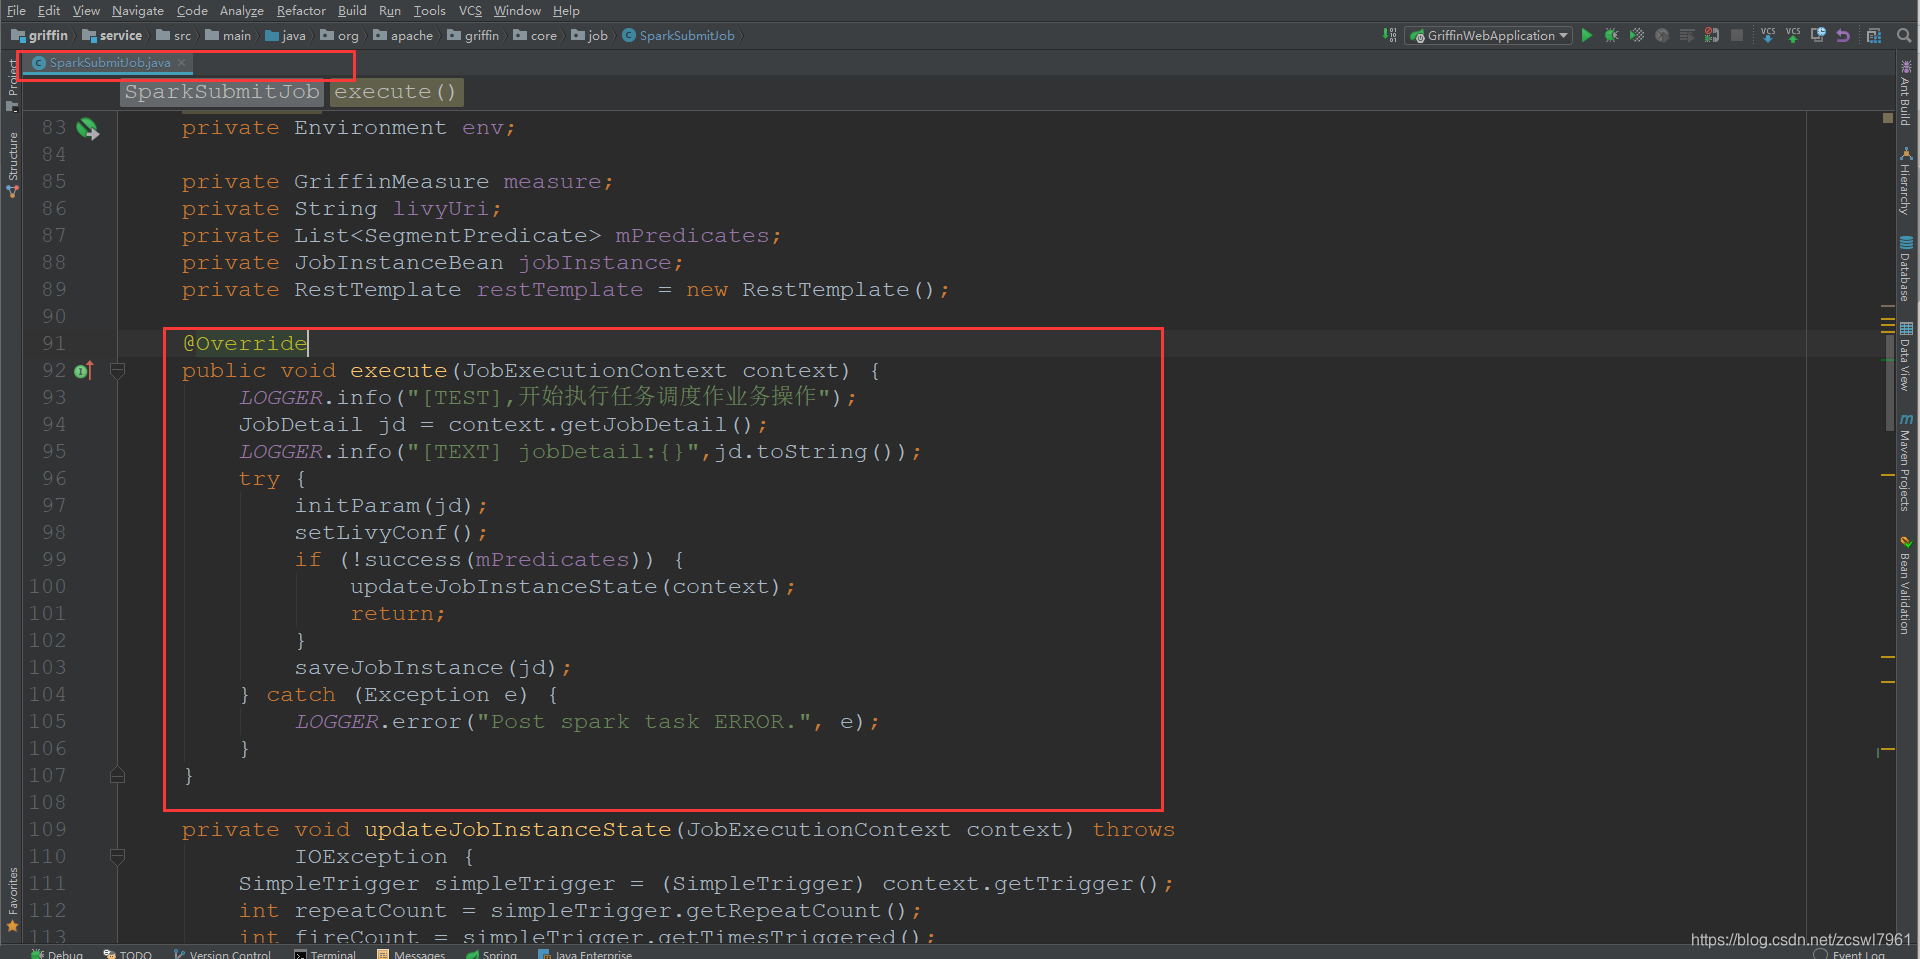This screenshot has height=959, width=1920.
Task: Open the File menu
Action: [x=16, y=10]
